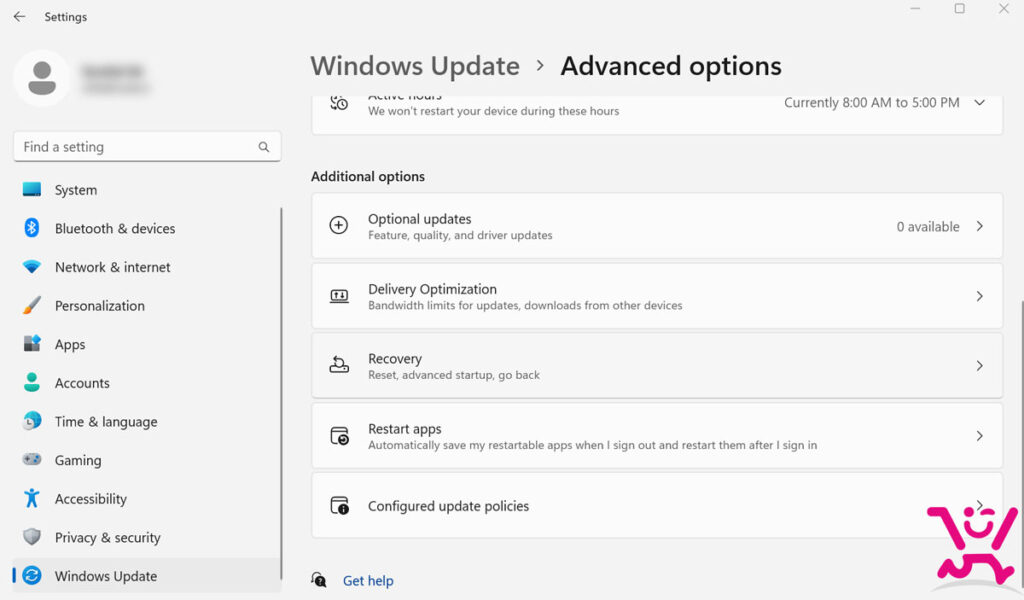The height and width of the screenshot is (600, 1024).
Task: Click the System monitor icon
Action: pyautogui.click(x=31, y=189)
